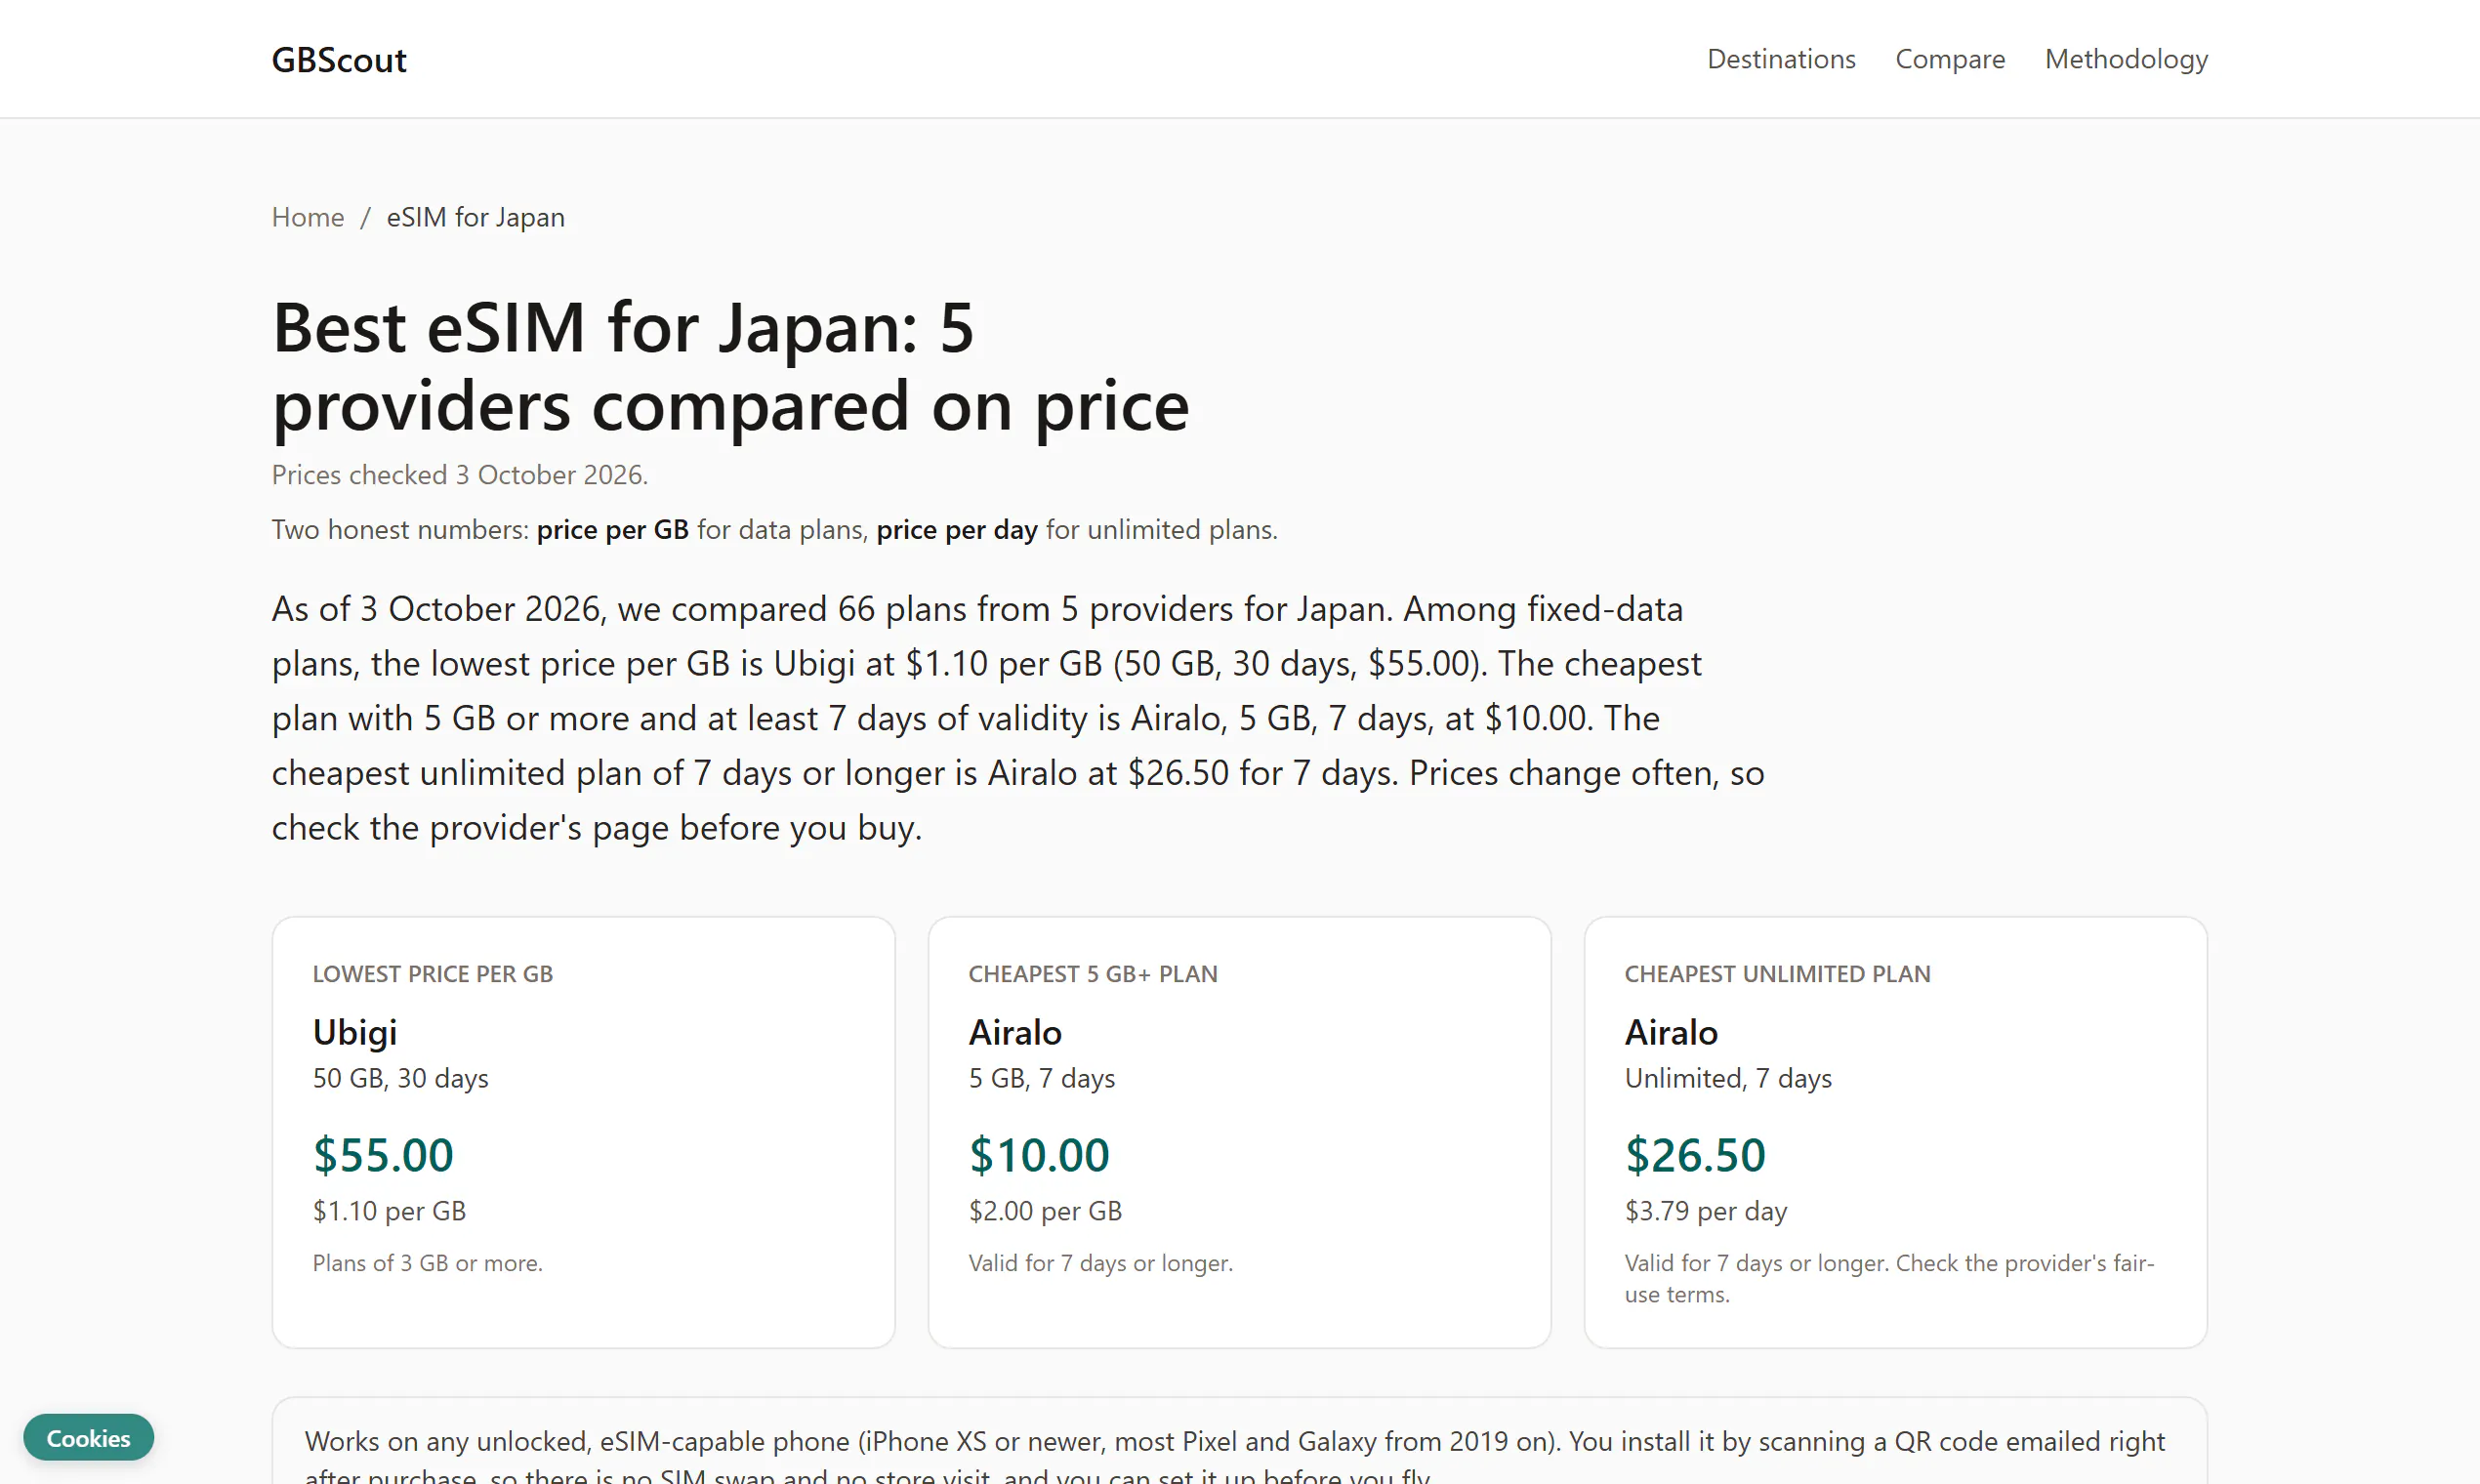The width and height of the screenshot is (2480, 1484).
Task: Click the $3.79 per day value
Action: [x=1706, y=1211]
